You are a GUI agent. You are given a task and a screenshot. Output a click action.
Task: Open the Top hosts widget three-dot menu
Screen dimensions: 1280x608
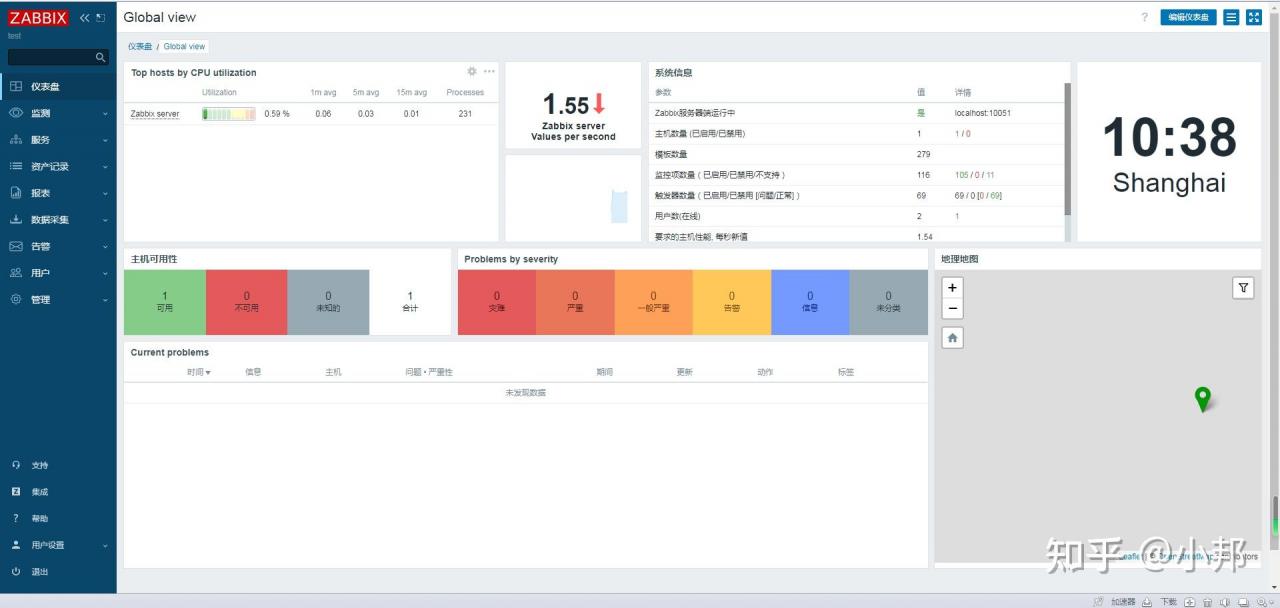point(489,71)
